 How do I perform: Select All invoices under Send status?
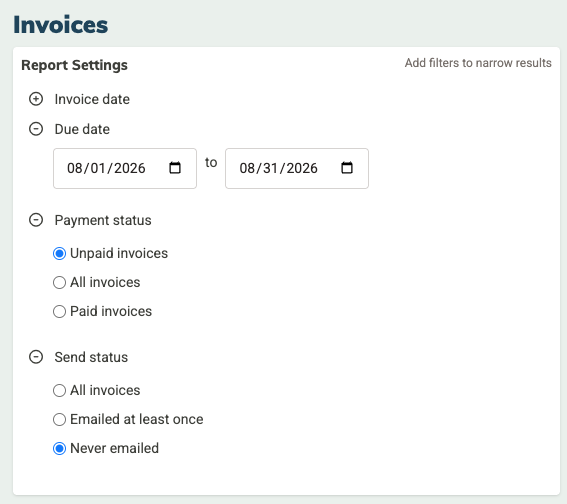(x=59, y=390)
